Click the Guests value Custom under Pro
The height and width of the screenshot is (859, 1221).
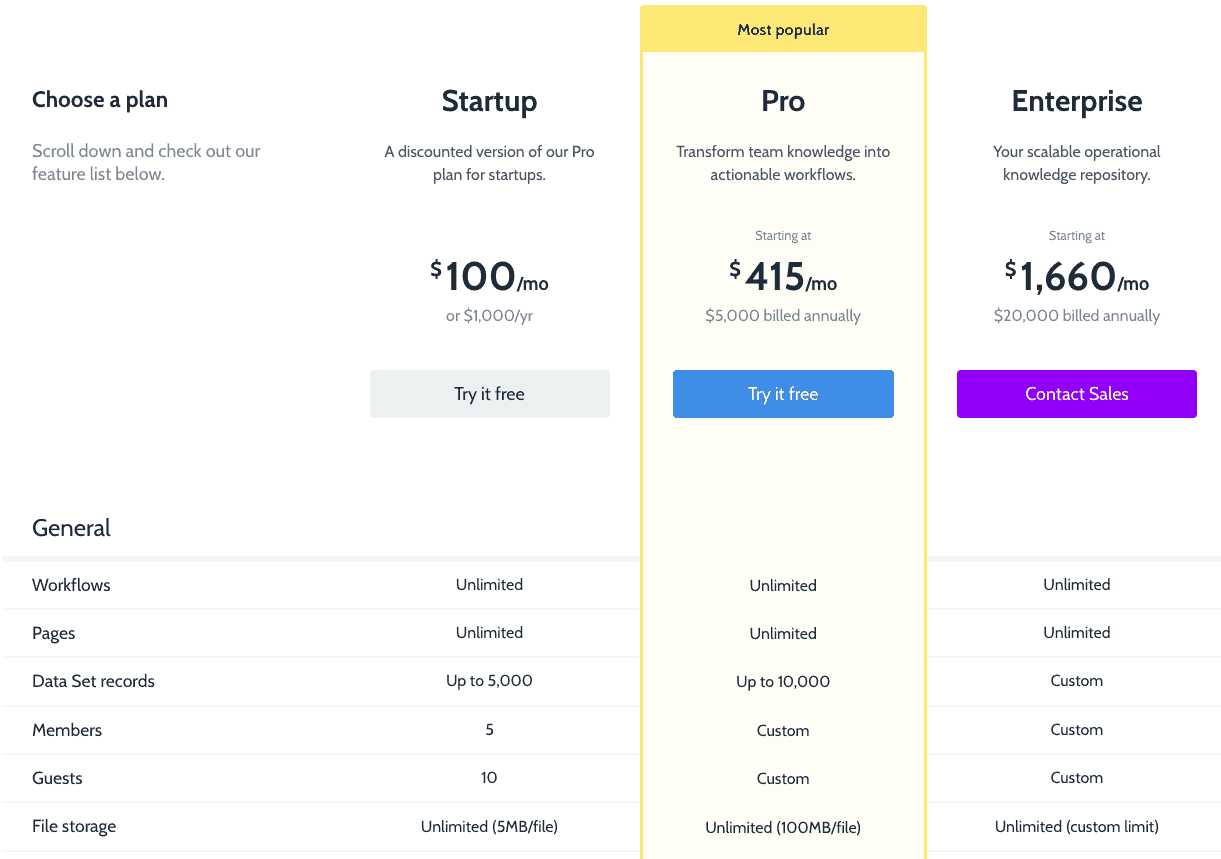(x=783, y=777)
